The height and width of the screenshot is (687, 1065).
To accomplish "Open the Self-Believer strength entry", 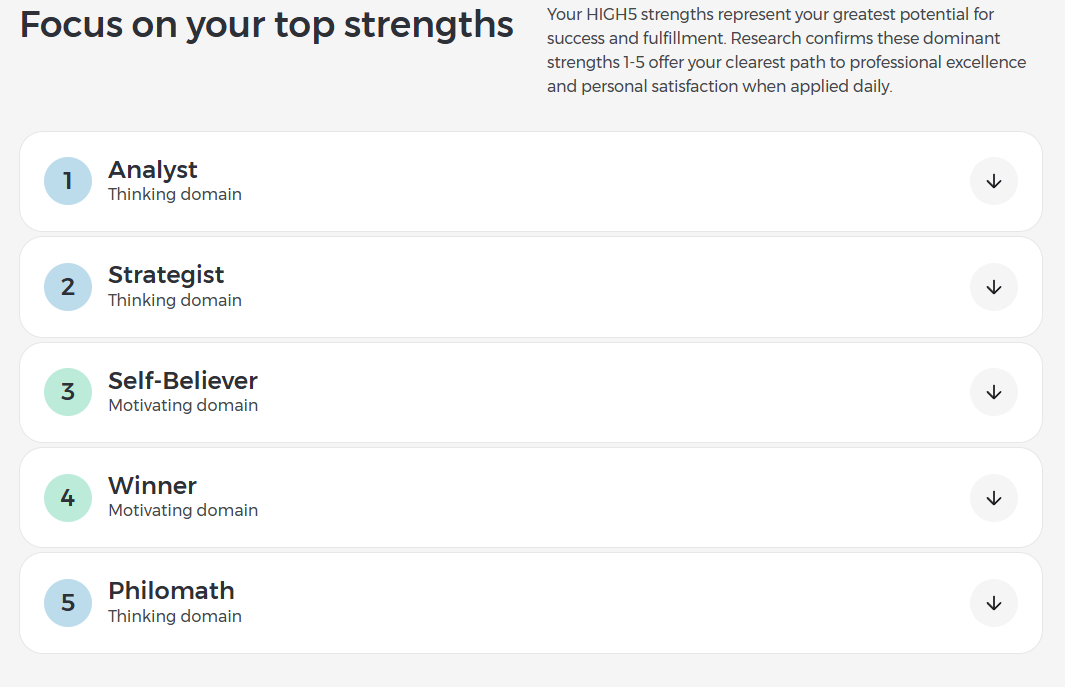I will coord(182,381).
